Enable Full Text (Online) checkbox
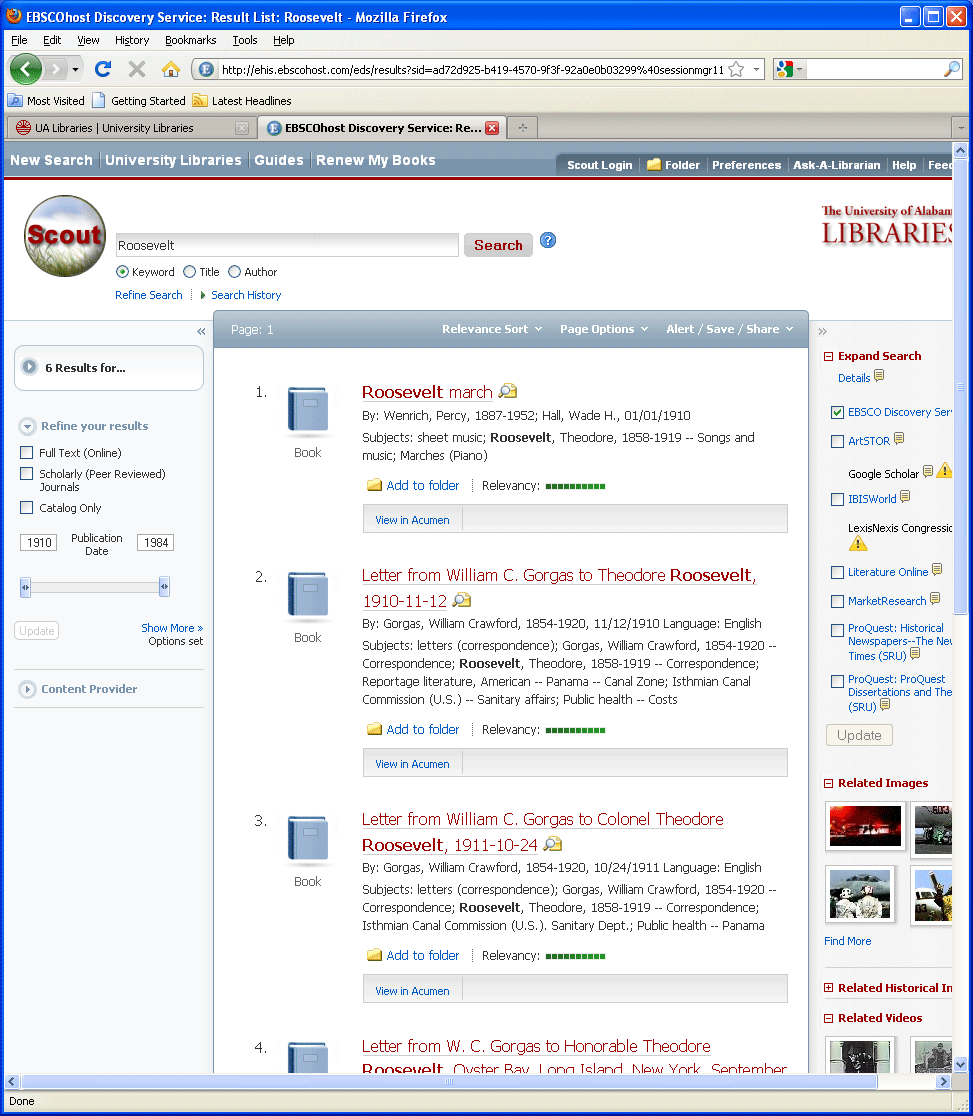The height and width of the screenshot is (1116, 973). 27,453
